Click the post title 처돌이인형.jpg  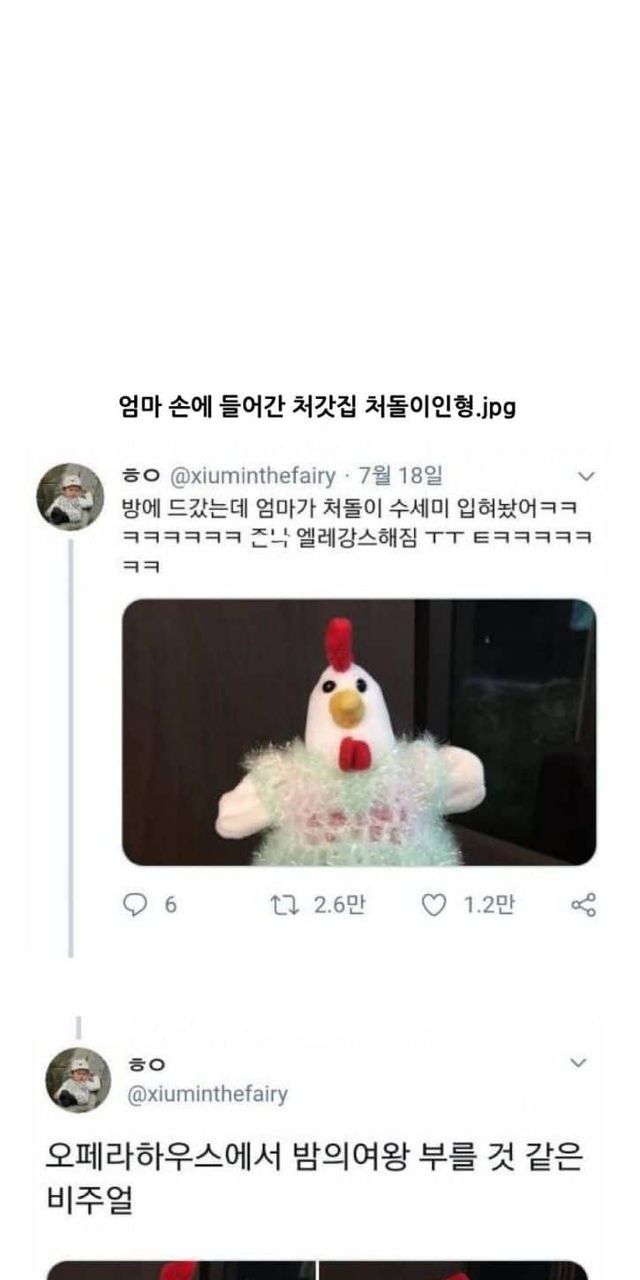tap(316, 407)
